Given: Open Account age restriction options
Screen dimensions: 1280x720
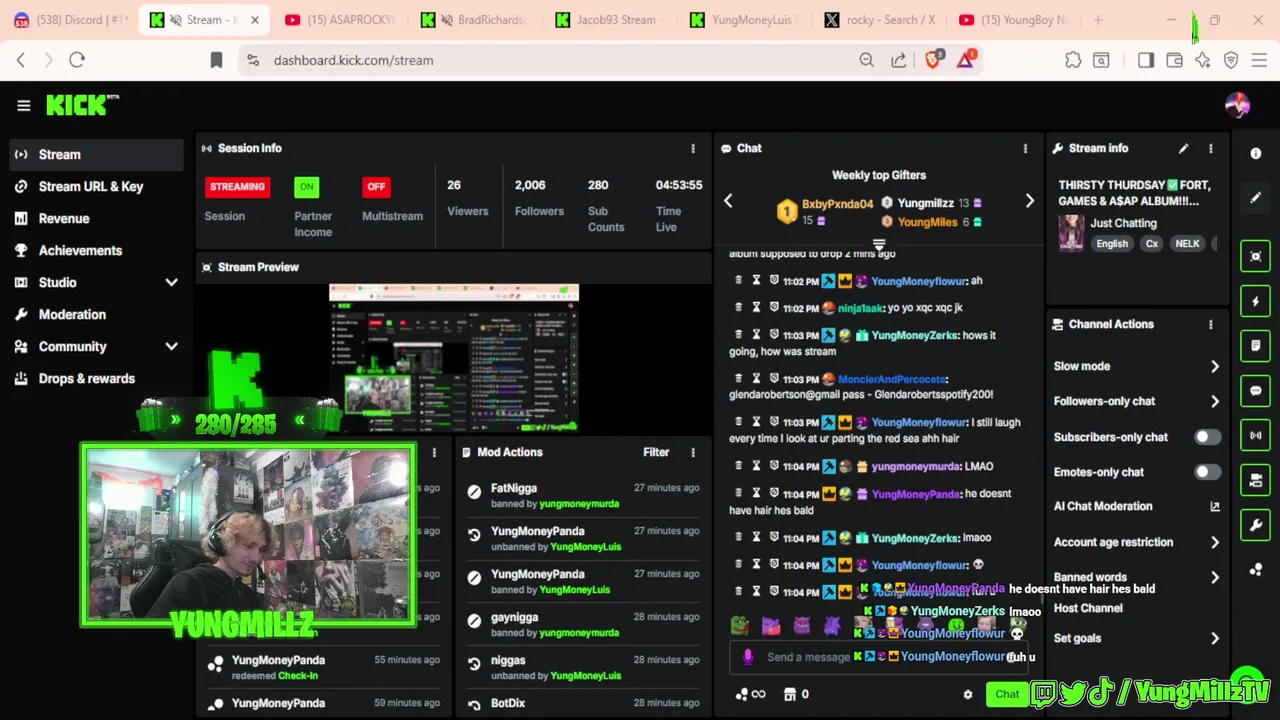Looking at the screenshot, I should (1136, 542).
